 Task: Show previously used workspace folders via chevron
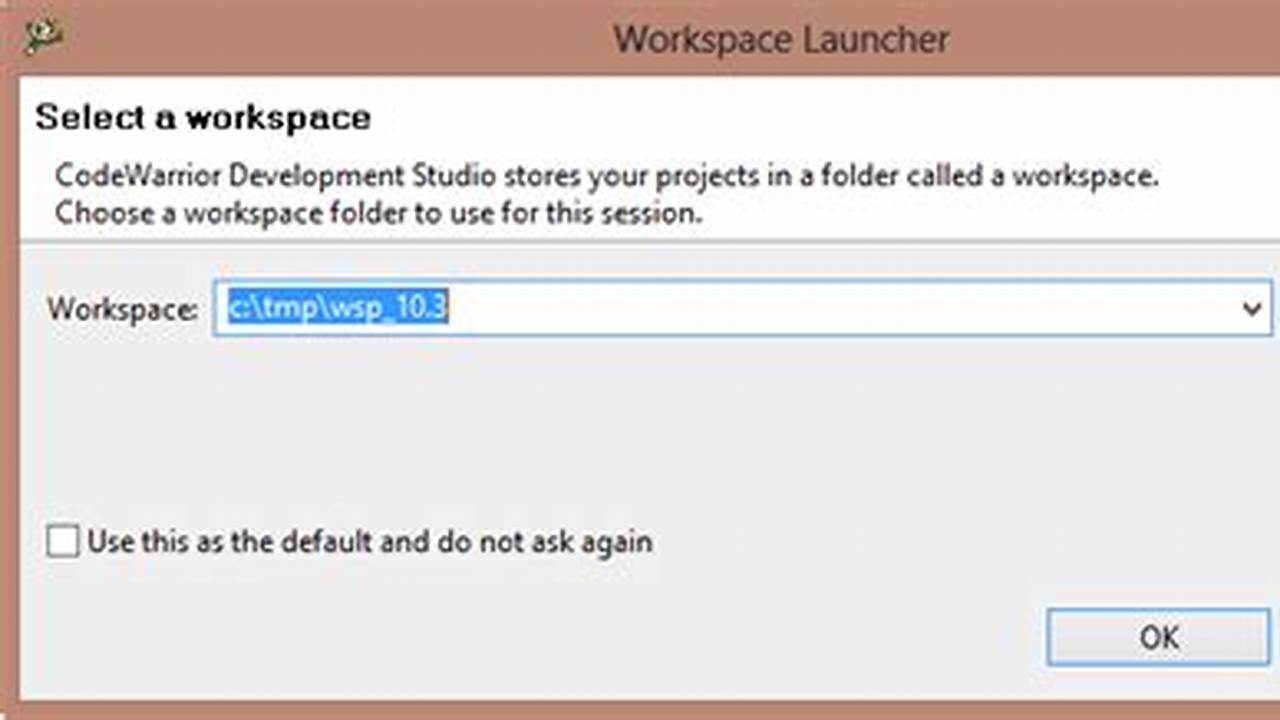pos(1254,309)
